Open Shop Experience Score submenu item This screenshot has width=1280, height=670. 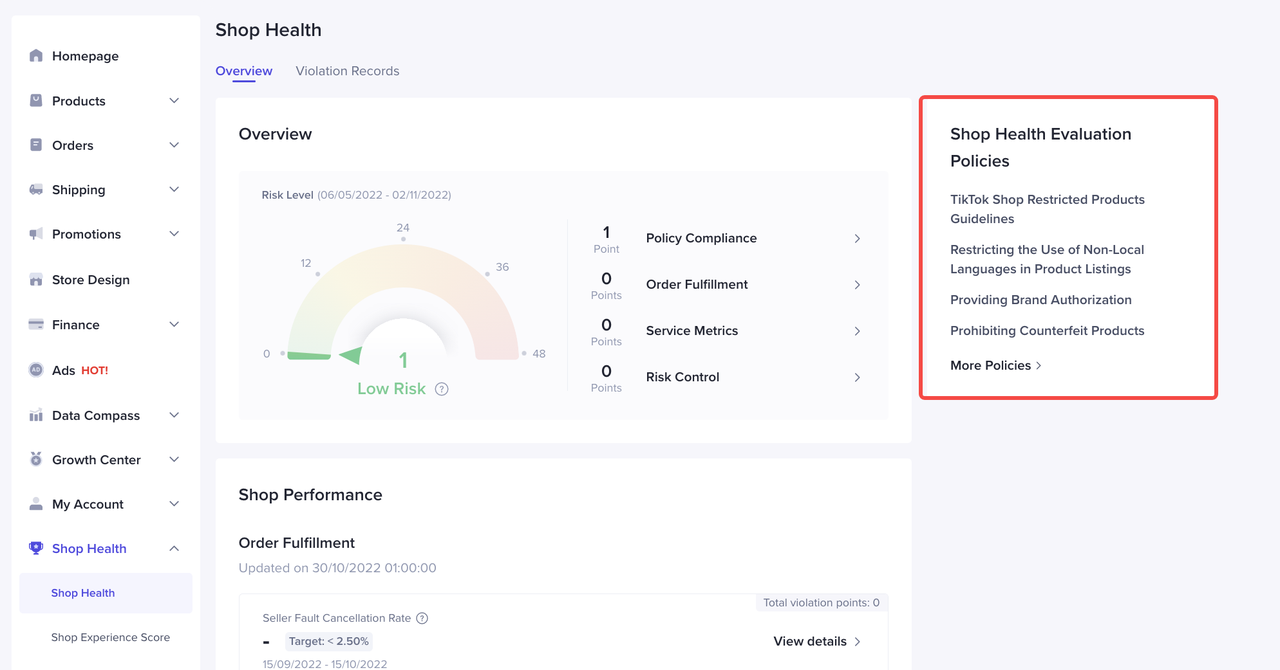coord(110,637)
